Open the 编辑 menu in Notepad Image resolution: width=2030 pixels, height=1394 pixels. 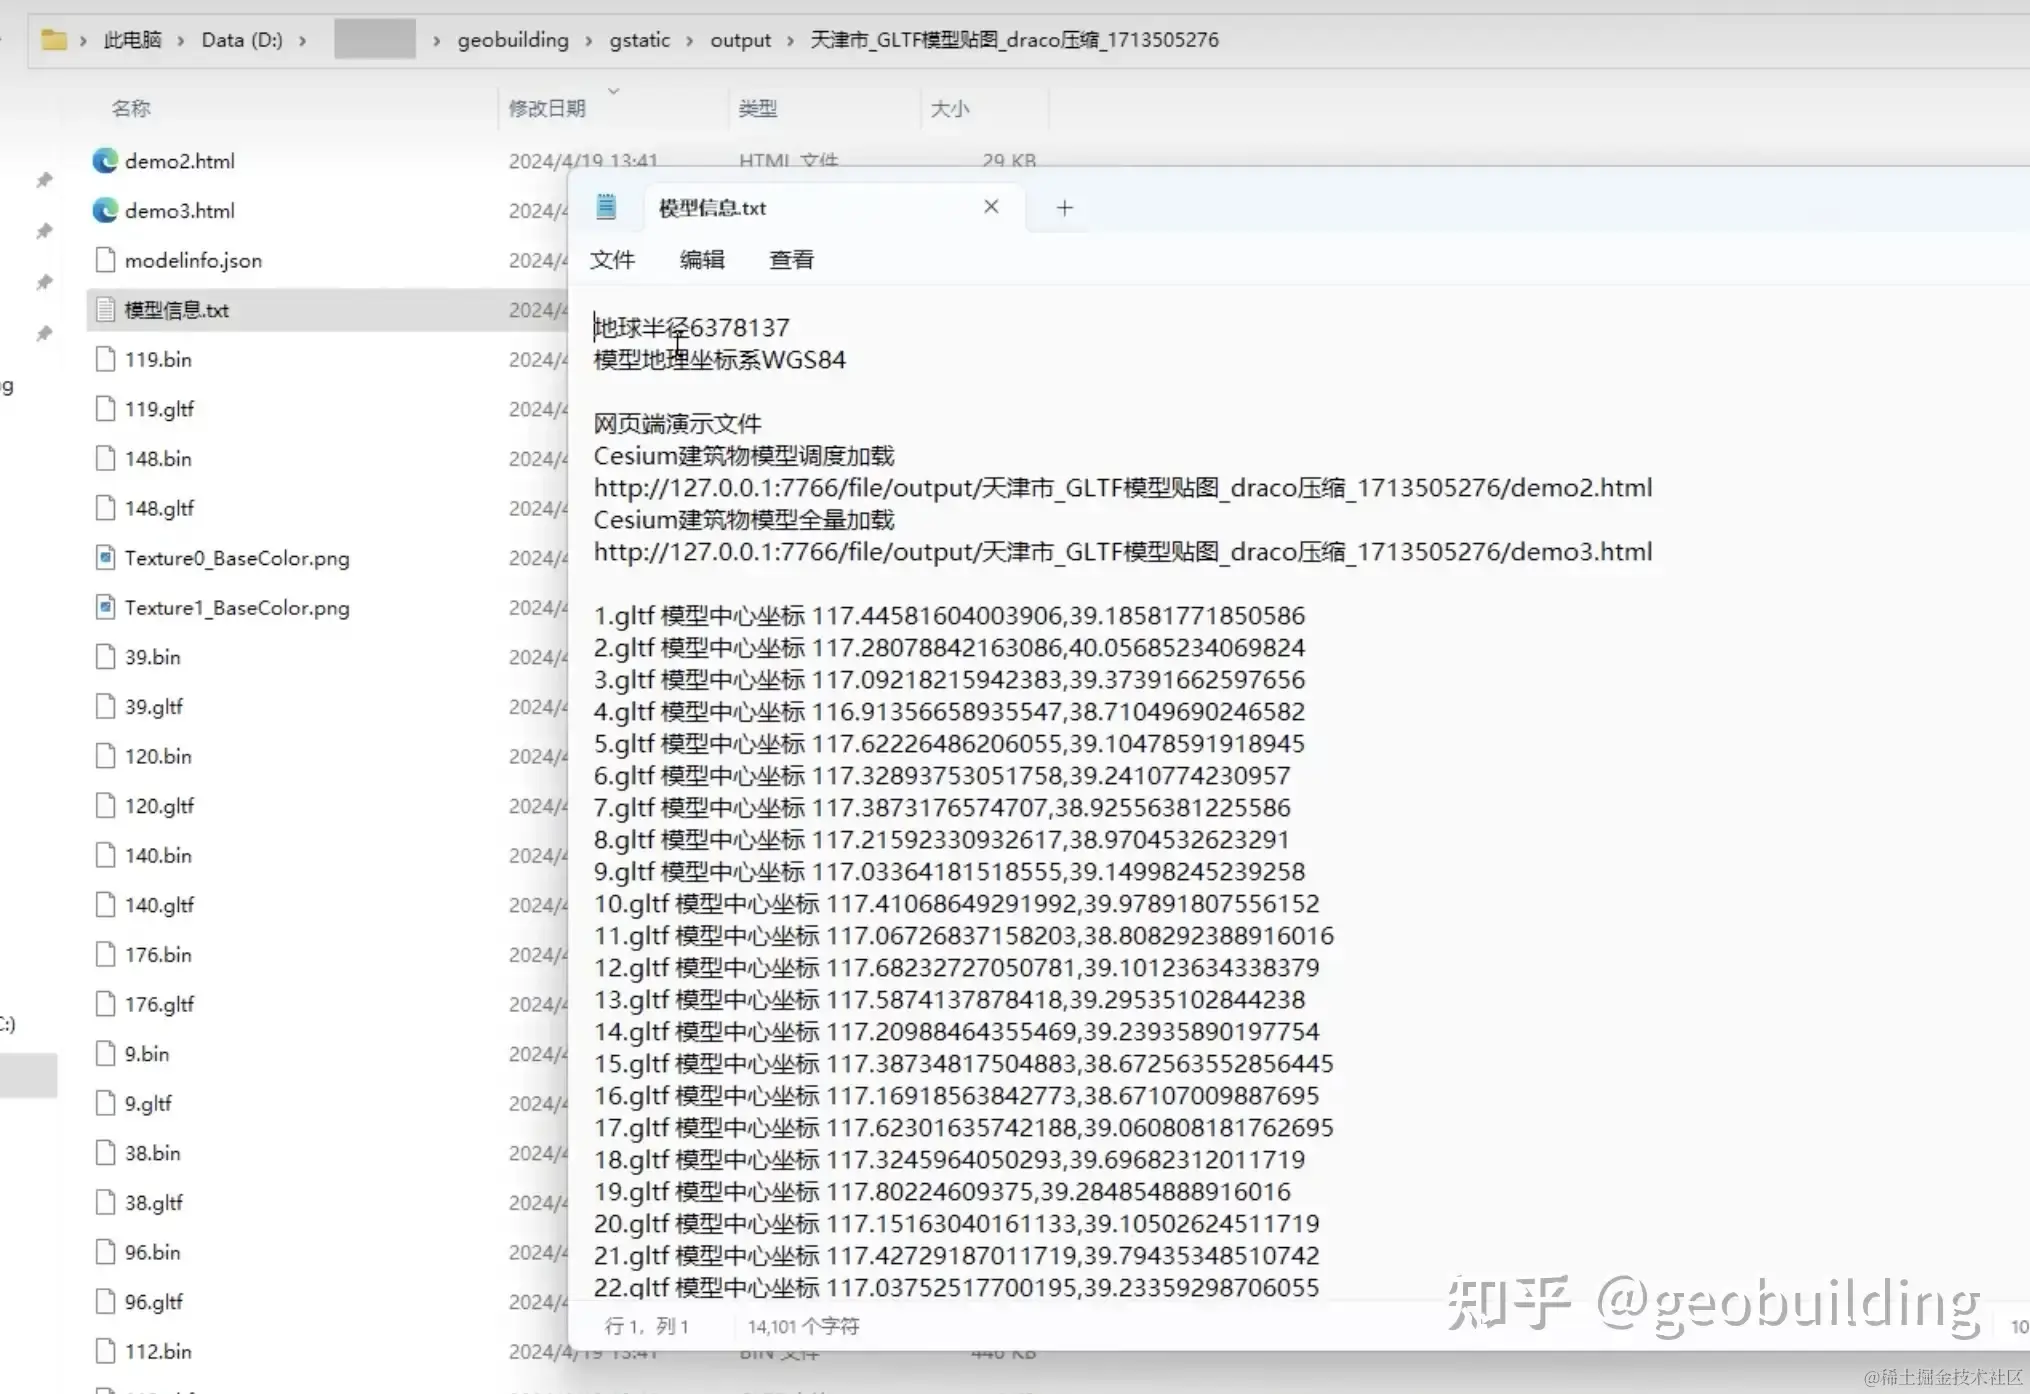click(x=702, y=260)
